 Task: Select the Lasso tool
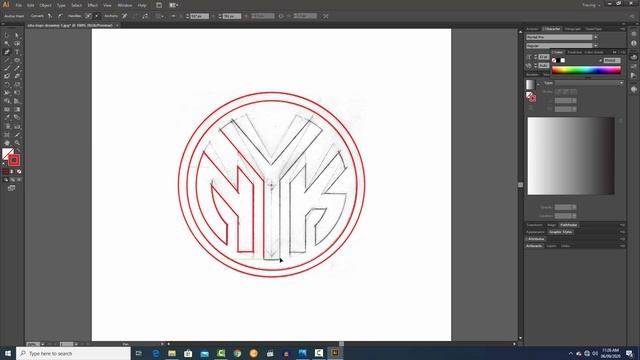[x=17, y=44]
